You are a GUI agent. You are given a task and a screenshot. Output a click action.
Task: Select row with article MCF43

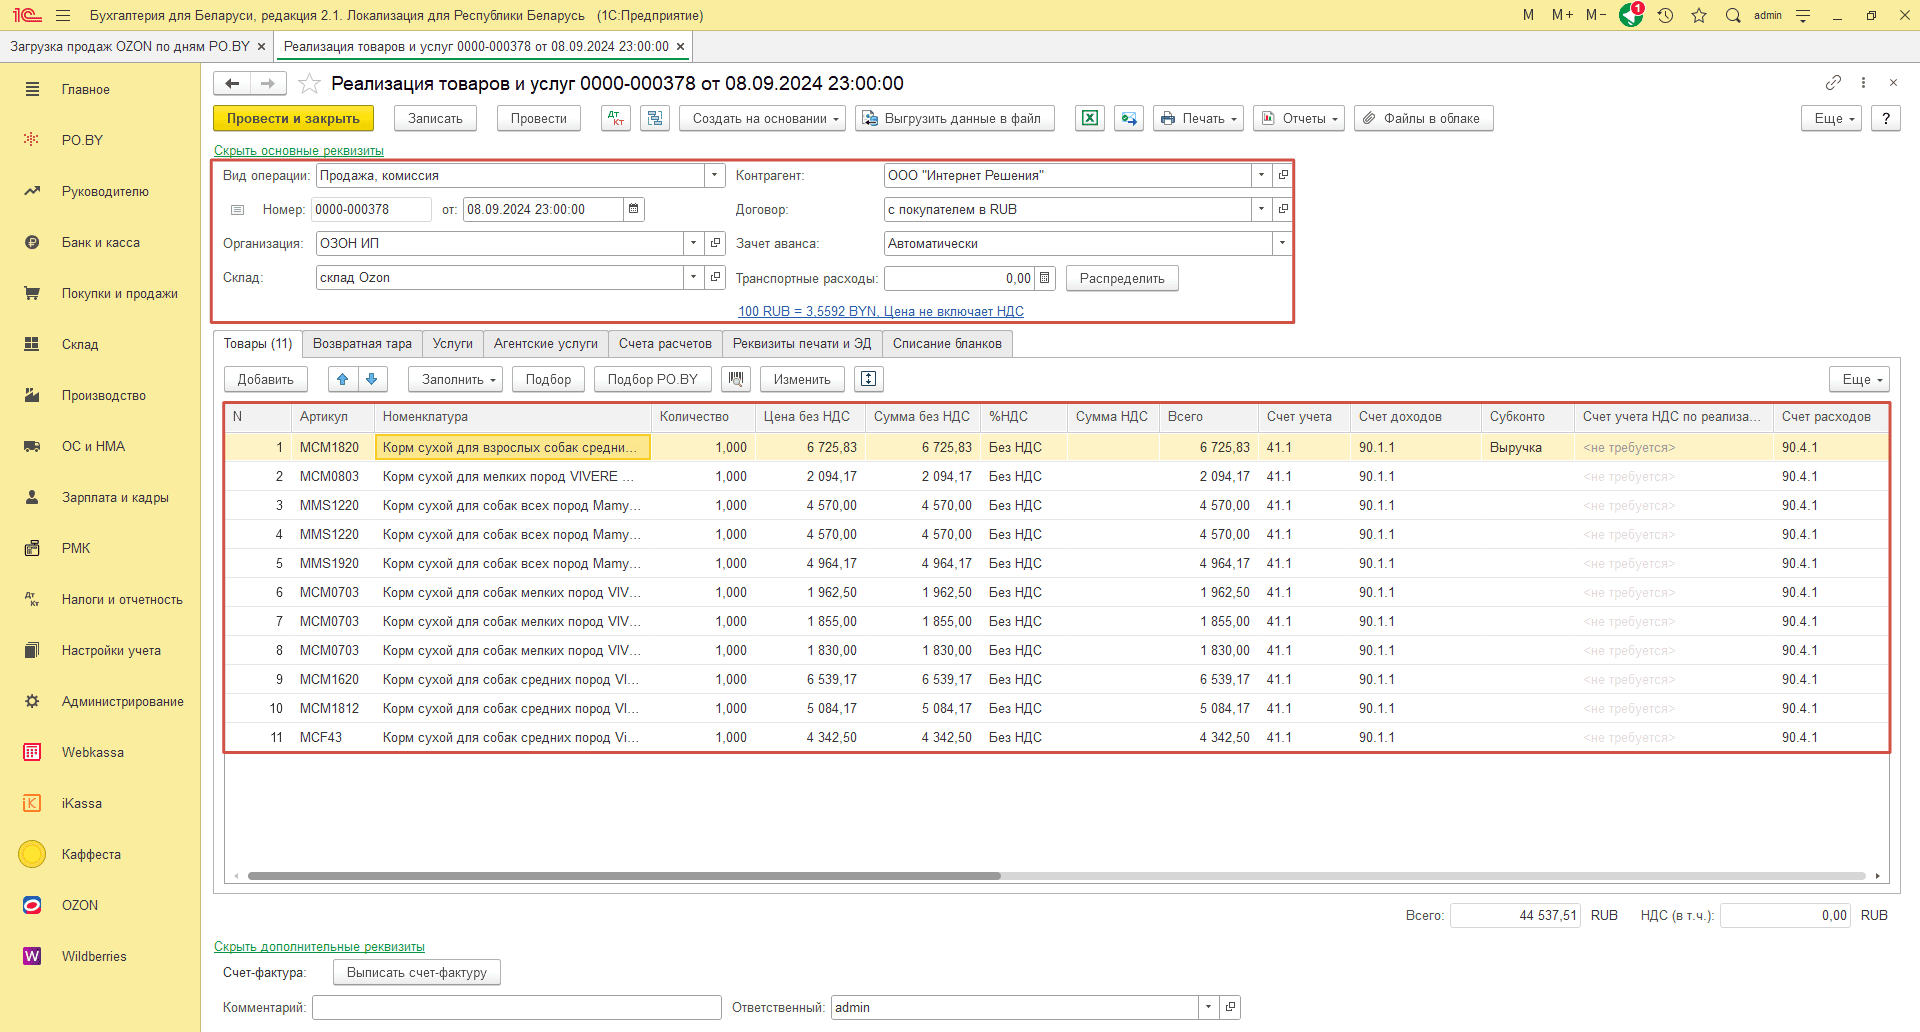[1056, 737]
